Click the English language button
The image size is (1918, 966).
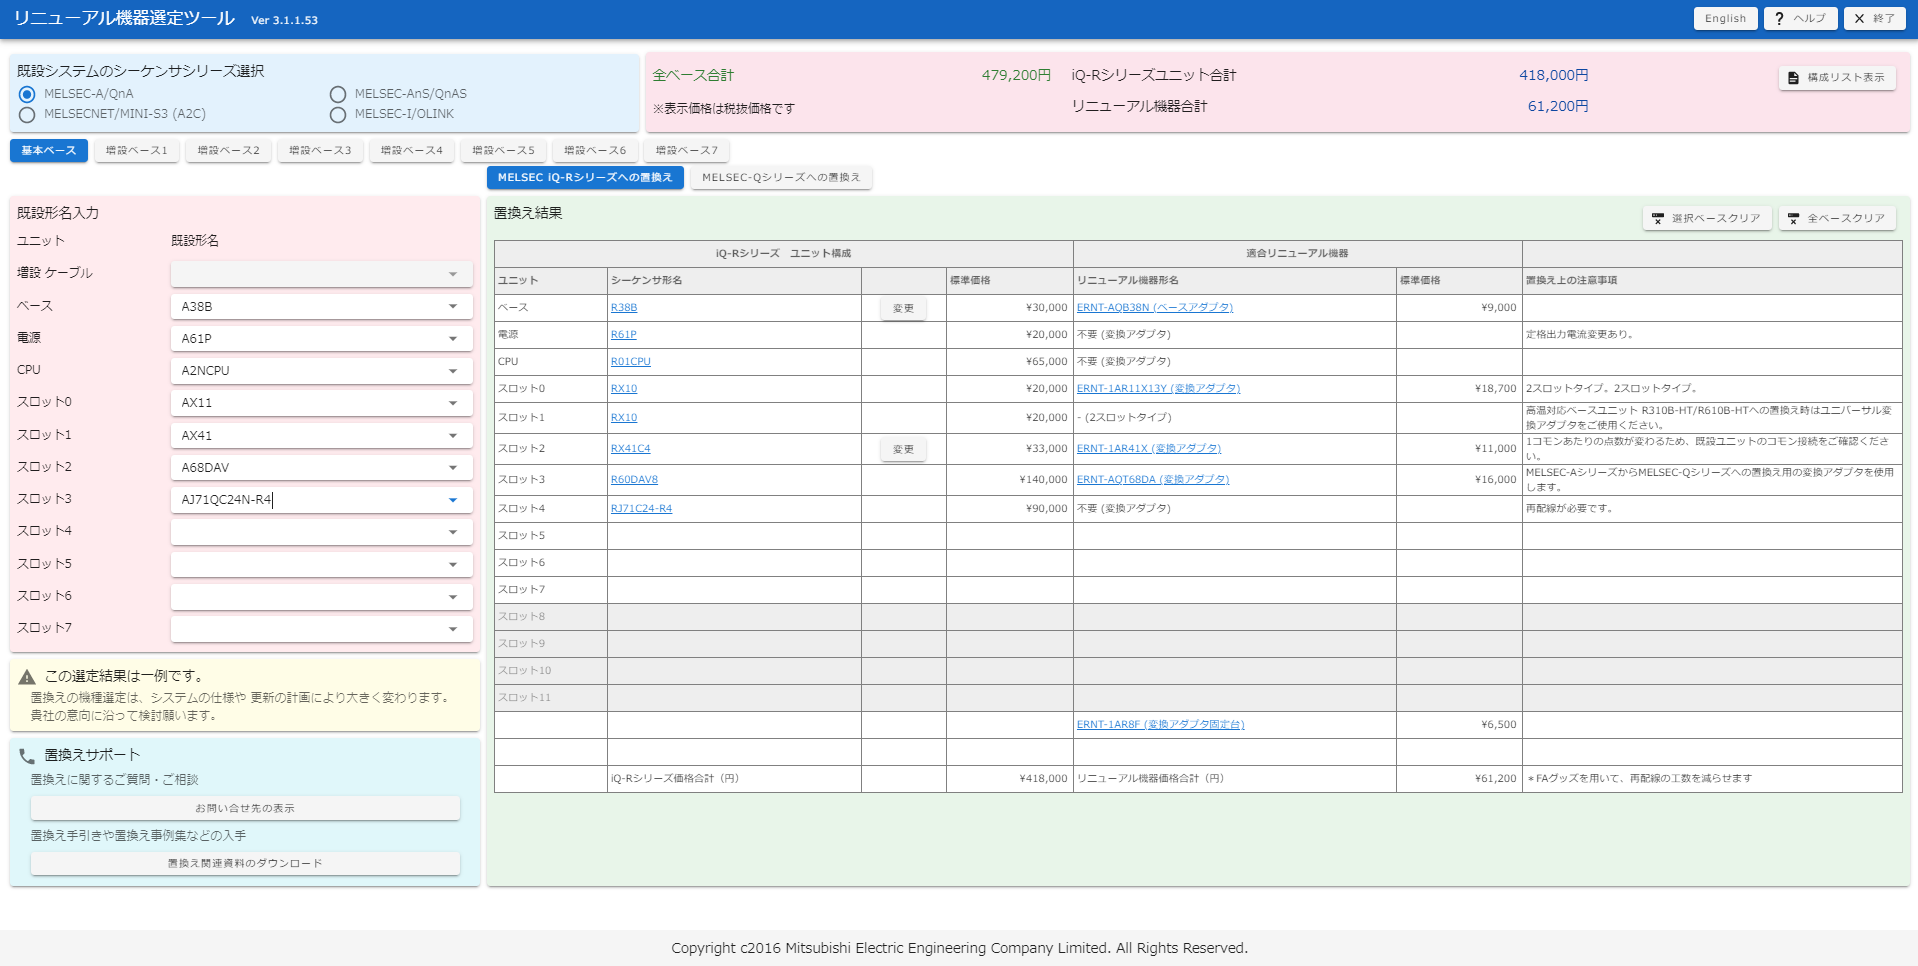[x=1725, y=19]
